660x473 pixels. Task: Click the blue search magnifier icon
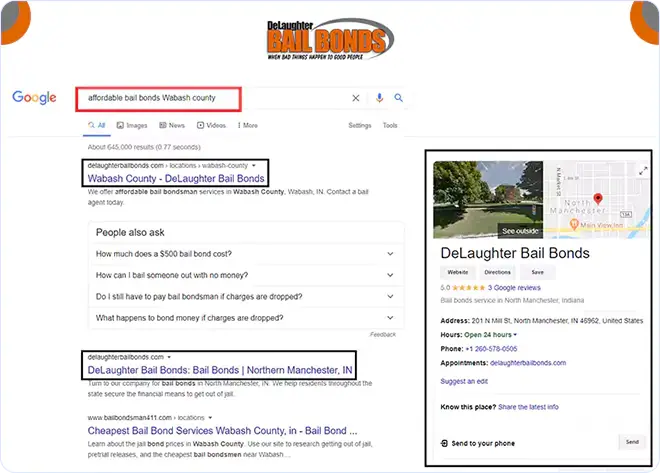coord(399,98)
